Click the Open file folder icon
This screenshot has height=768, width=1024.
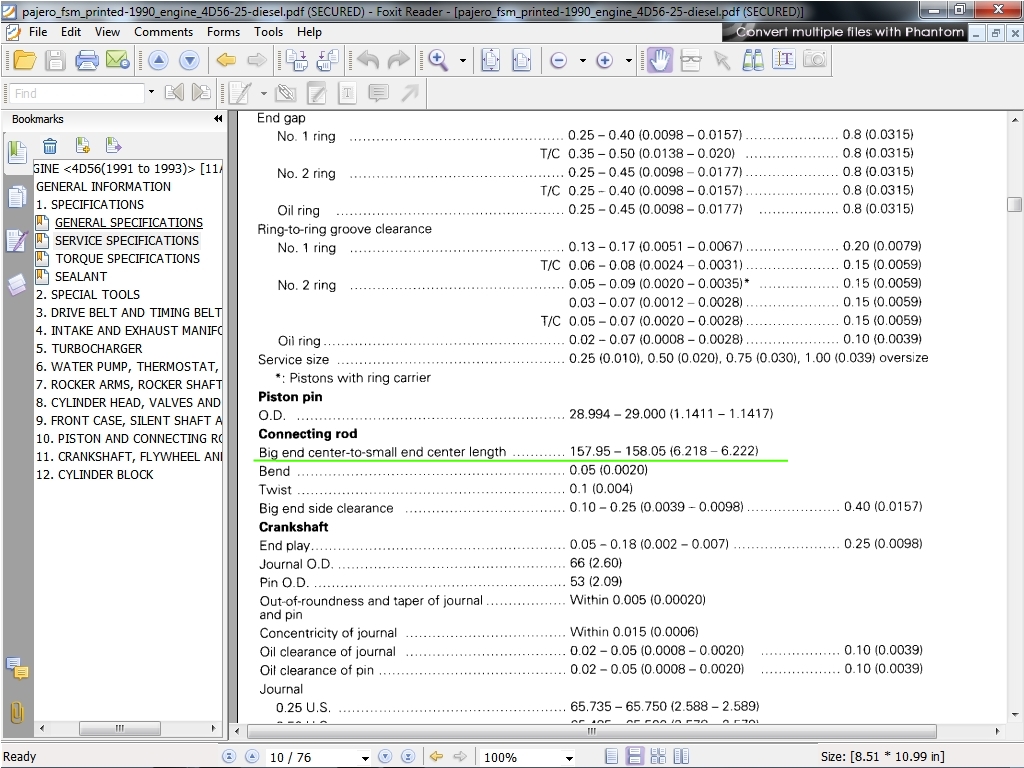25,60
